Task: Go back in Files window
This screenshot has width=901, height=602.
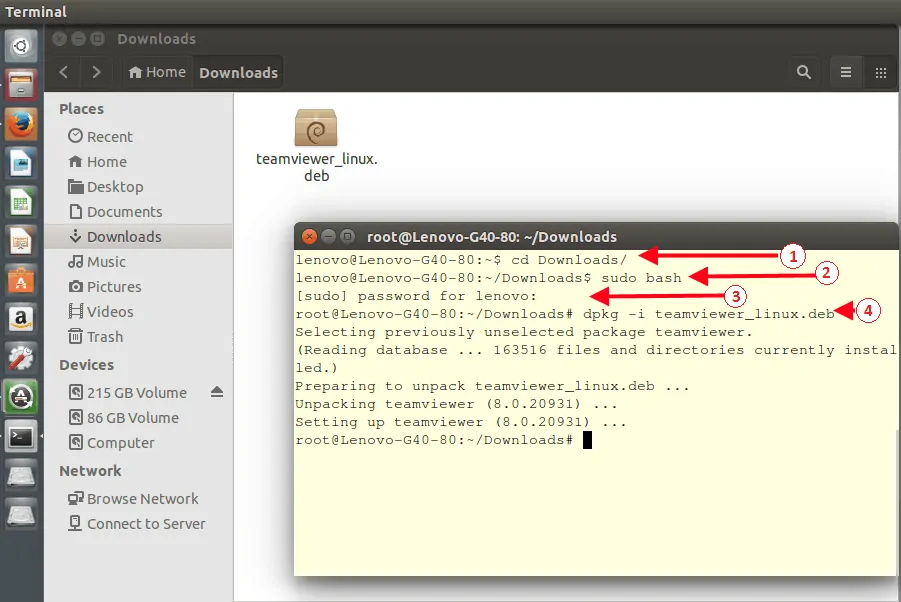Action: tap(64, 72)
